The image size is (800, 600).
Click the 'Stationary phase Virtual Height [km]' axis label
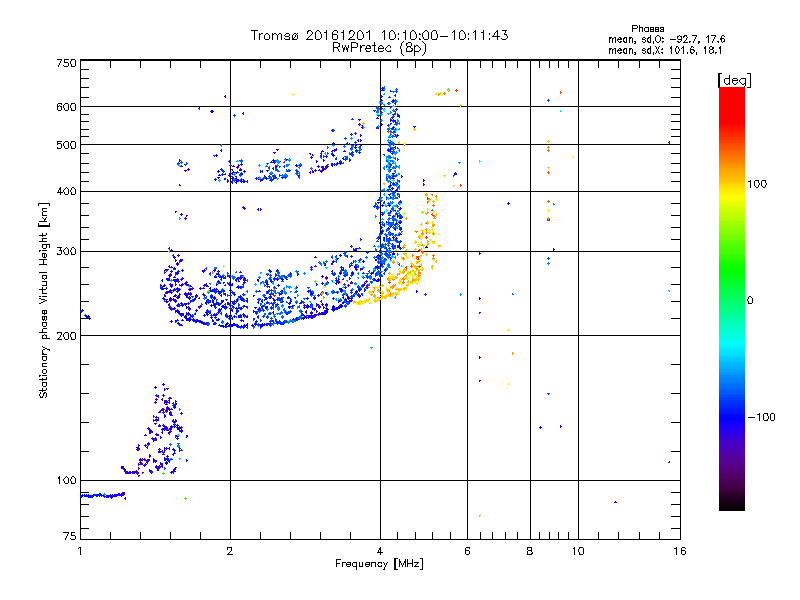tap(43, 300)
